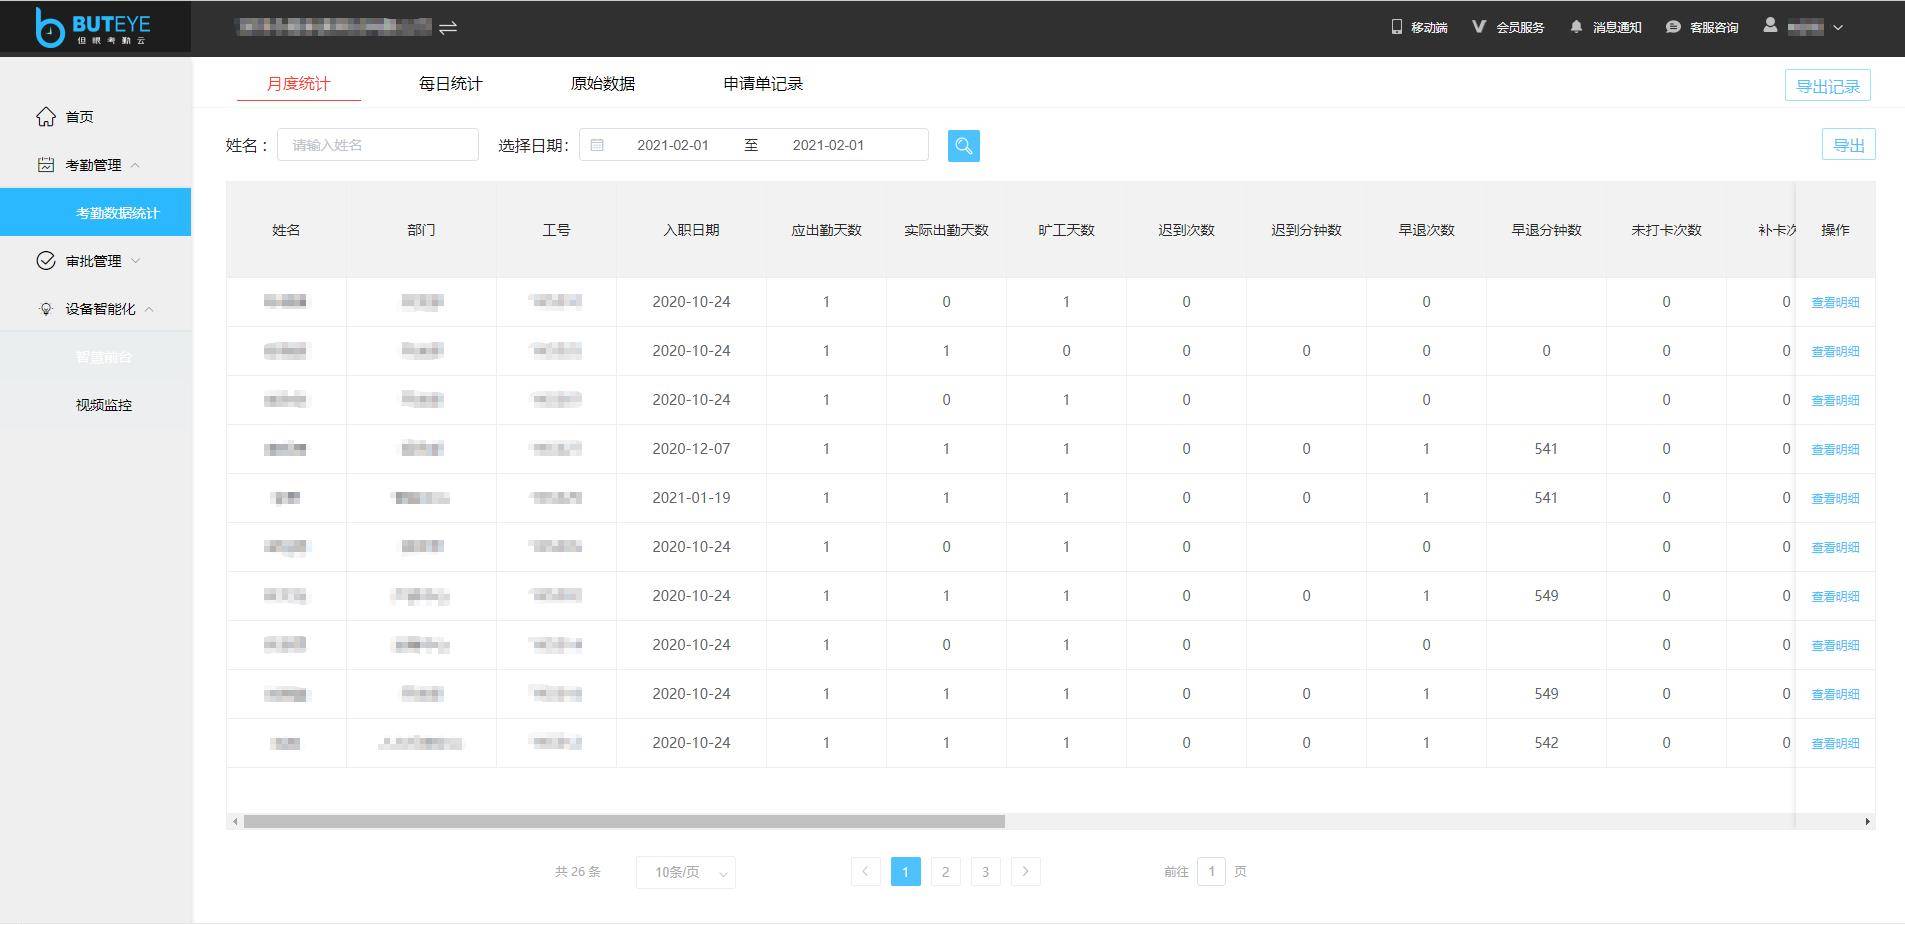
Task: Focus the 姓名 name input field
Action: click(x=378, y=145)
